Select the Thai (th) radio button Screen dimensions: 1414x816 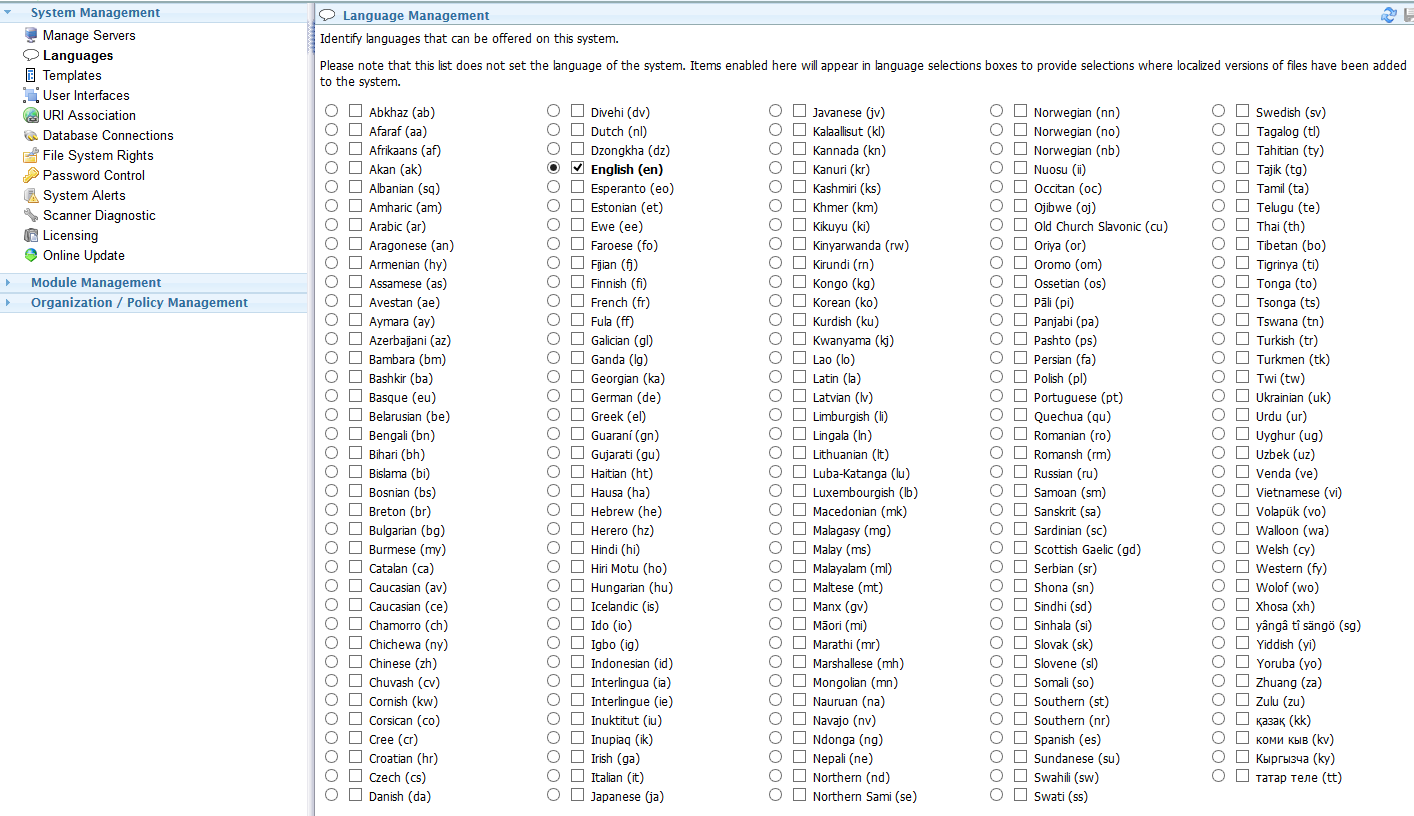point(1218,225)
